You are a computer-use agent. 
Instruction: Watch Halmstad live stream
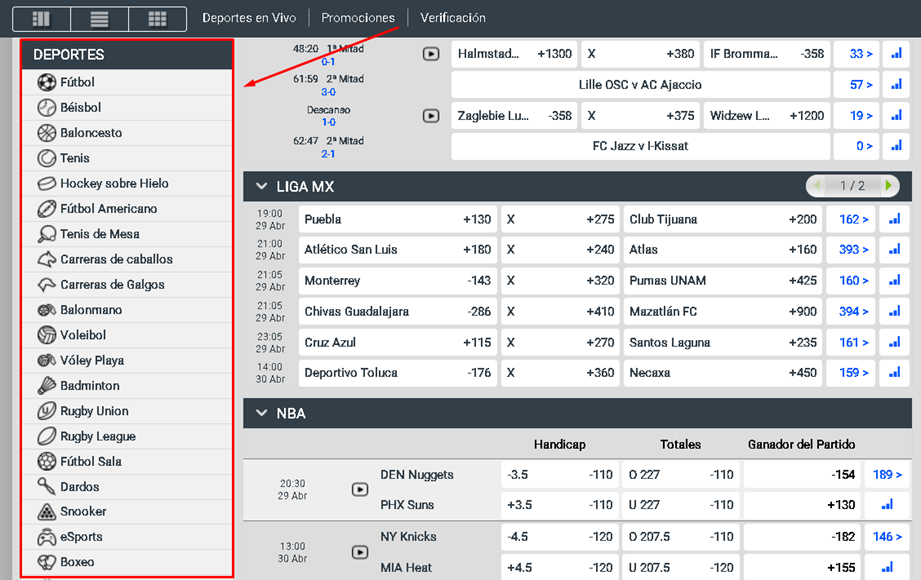click(x=431, y=54)
